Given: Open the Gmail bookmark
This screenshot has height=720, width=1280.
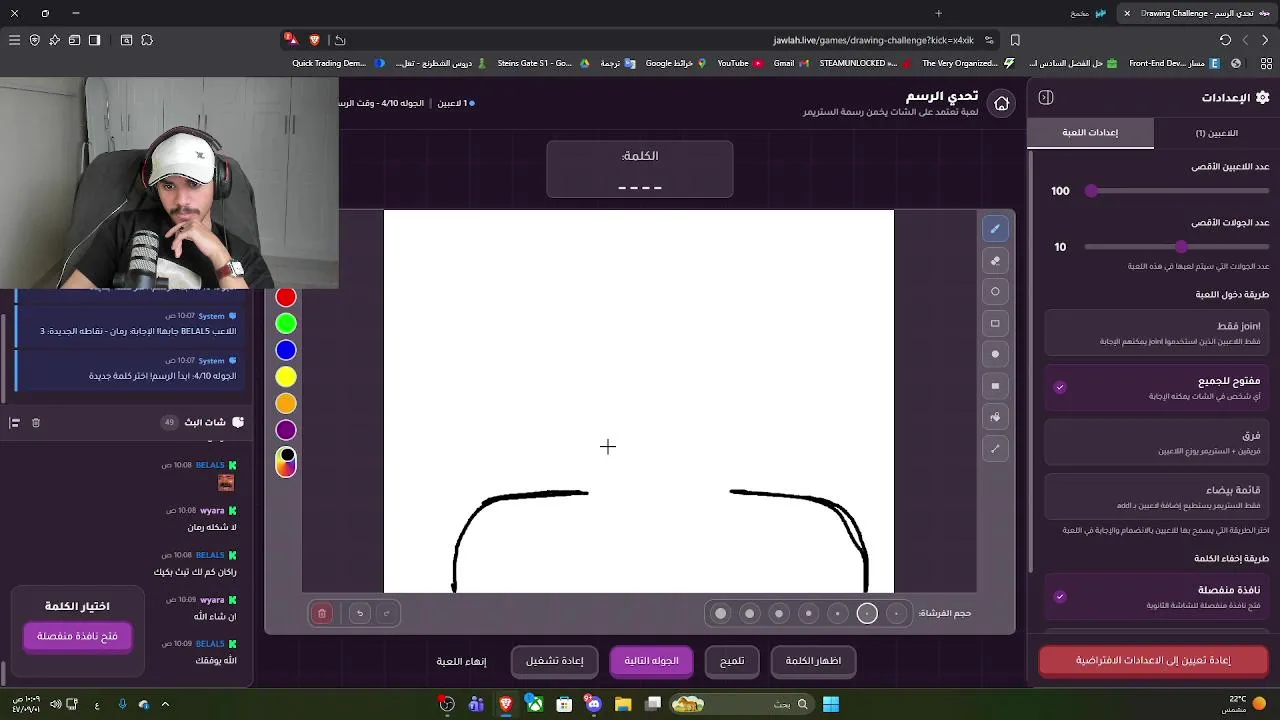Looking at the screenshot, I should pyautogui.click(x=791, y=63).
